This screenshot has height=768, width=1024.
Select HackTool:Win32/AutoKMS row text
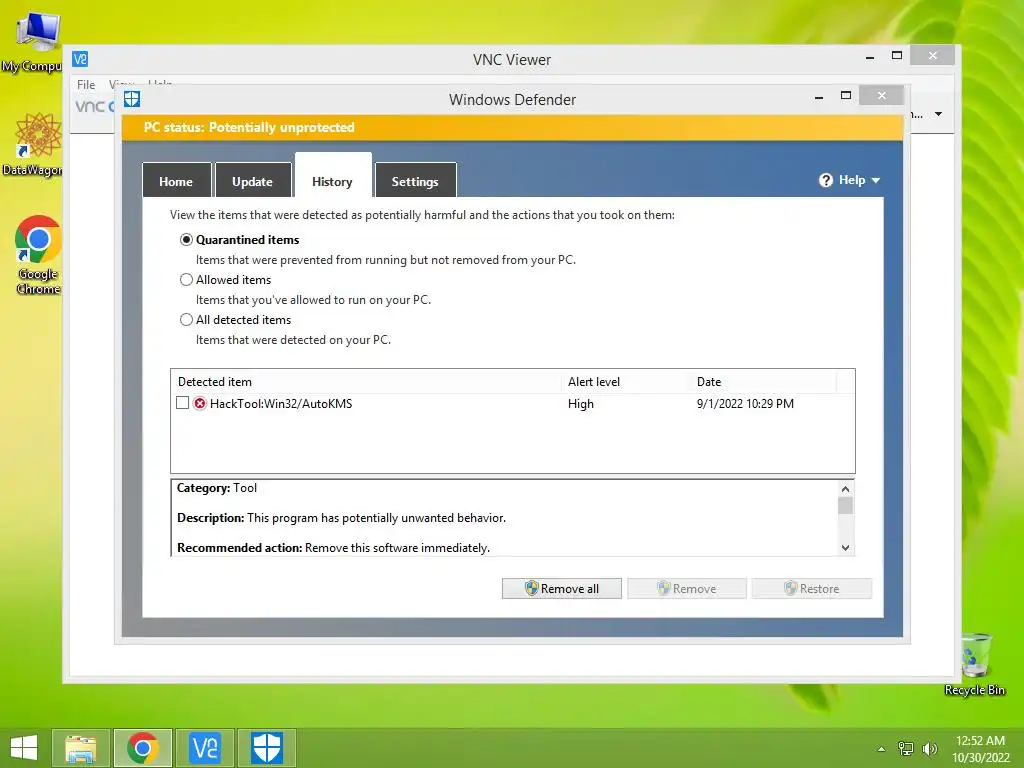coord(281,404)
